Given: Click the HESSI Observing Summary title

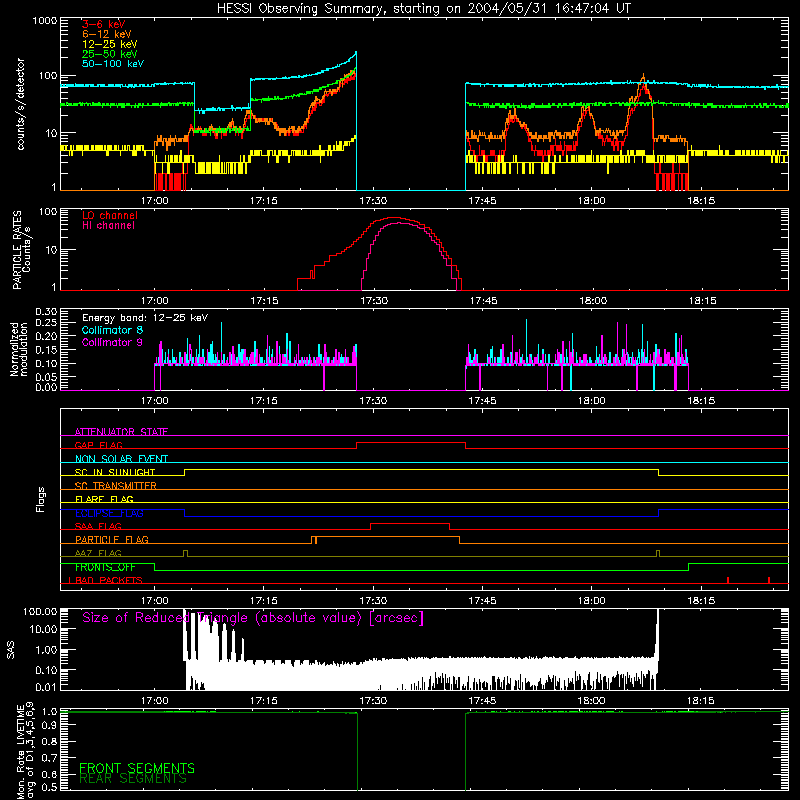Looking at the screenshot, I should click(423, 9).
